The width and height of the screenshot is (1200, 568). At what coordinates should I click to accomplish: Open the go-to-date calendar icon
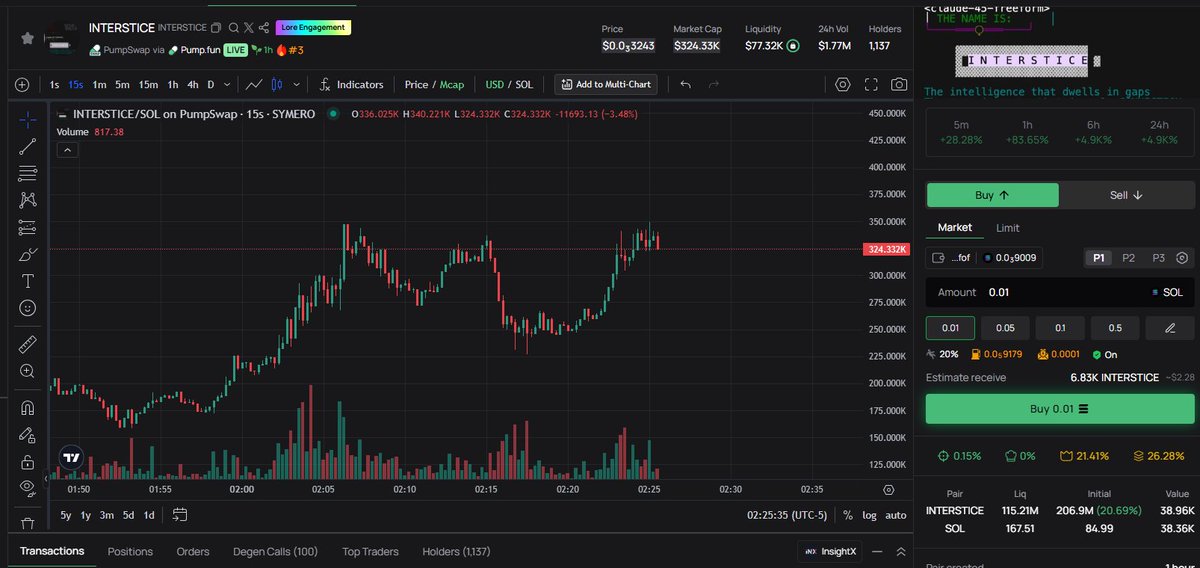[180, 515]
